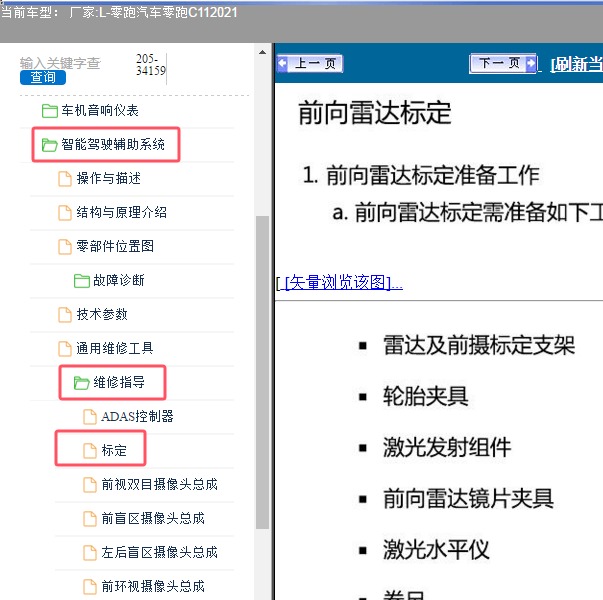Click the 车机音响仪表 folder icon

pos(50,111)
